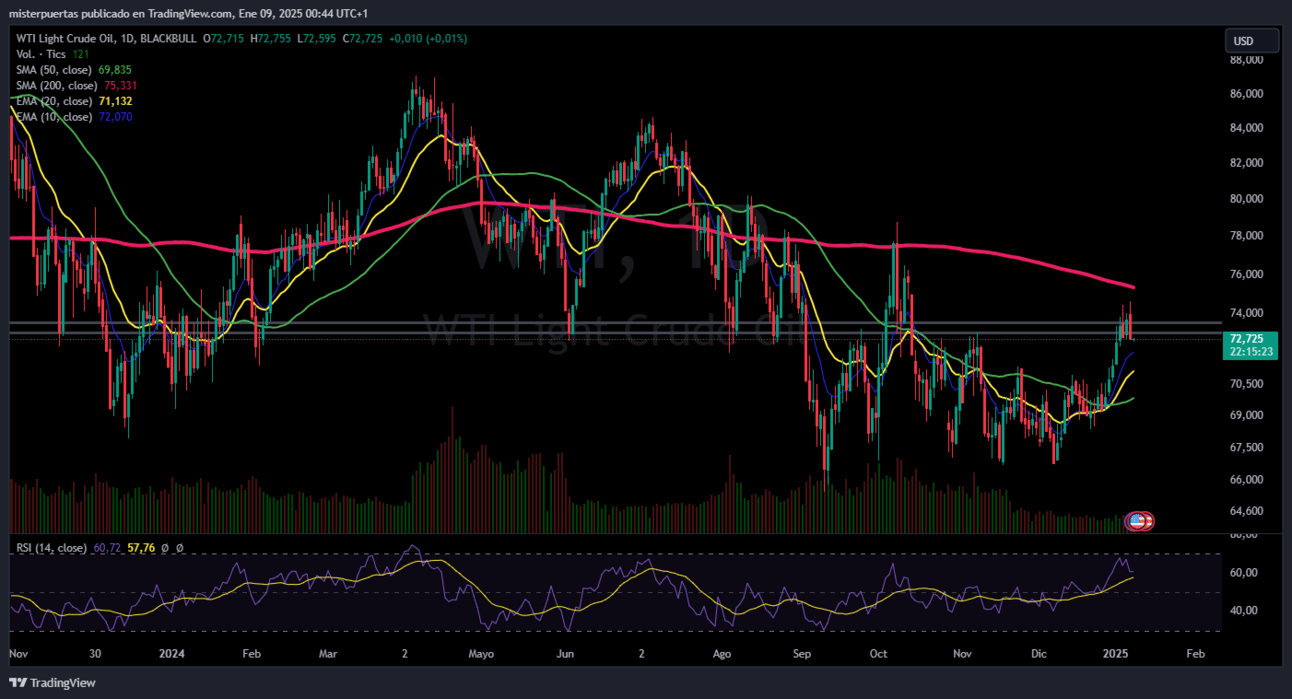The height and width of the screenshot is (699, 1292).
Task: Select the SMA (50, close) indicator legend
Action: 55,70
